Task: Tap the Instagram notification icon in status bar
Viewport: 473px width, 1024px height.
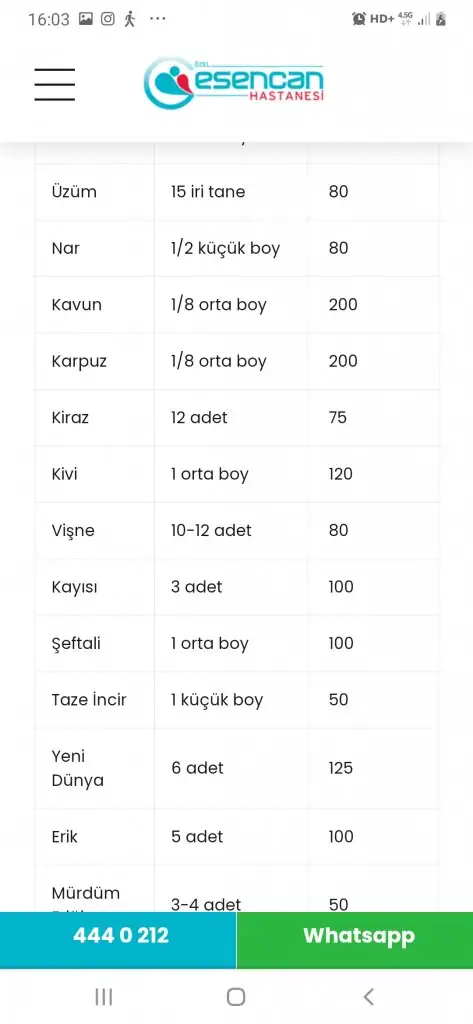Action: click(108, 18)
